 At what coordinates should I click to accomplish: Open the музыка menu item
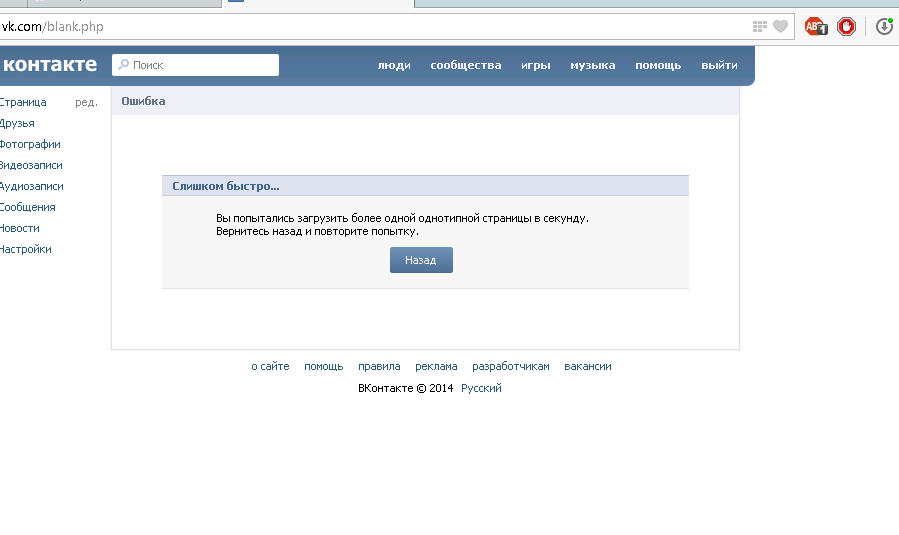coord(592,65)
